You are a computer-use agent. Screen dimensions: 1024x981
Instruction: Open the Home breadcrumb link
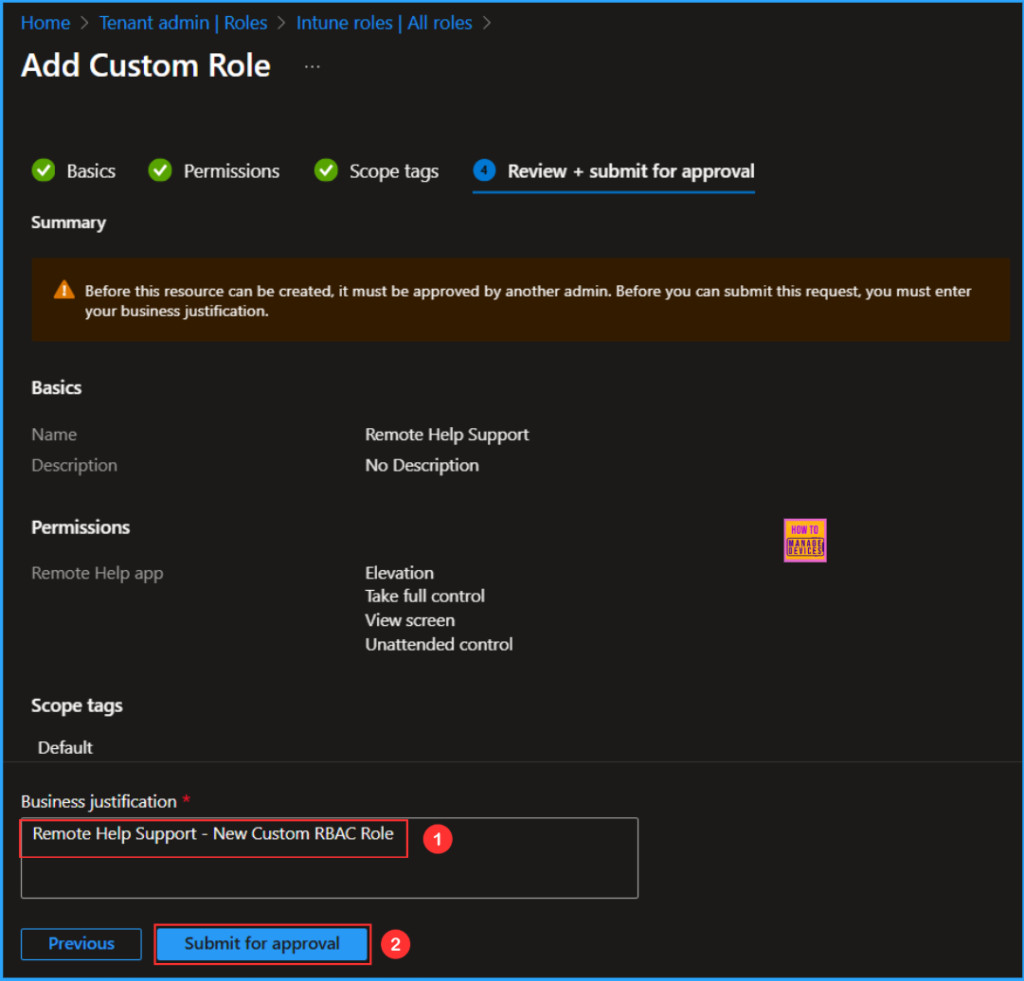[45, 23]
